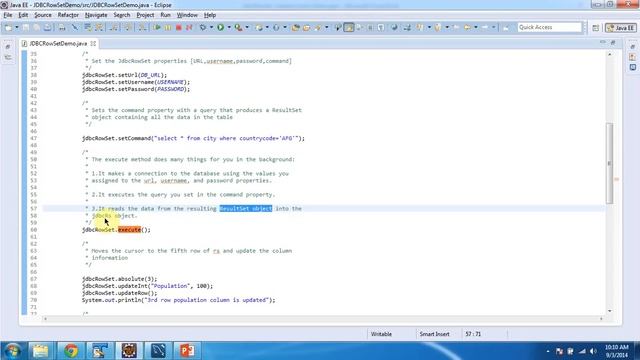Minimize the editor area

pyautogui.click(x=603, y=42)
